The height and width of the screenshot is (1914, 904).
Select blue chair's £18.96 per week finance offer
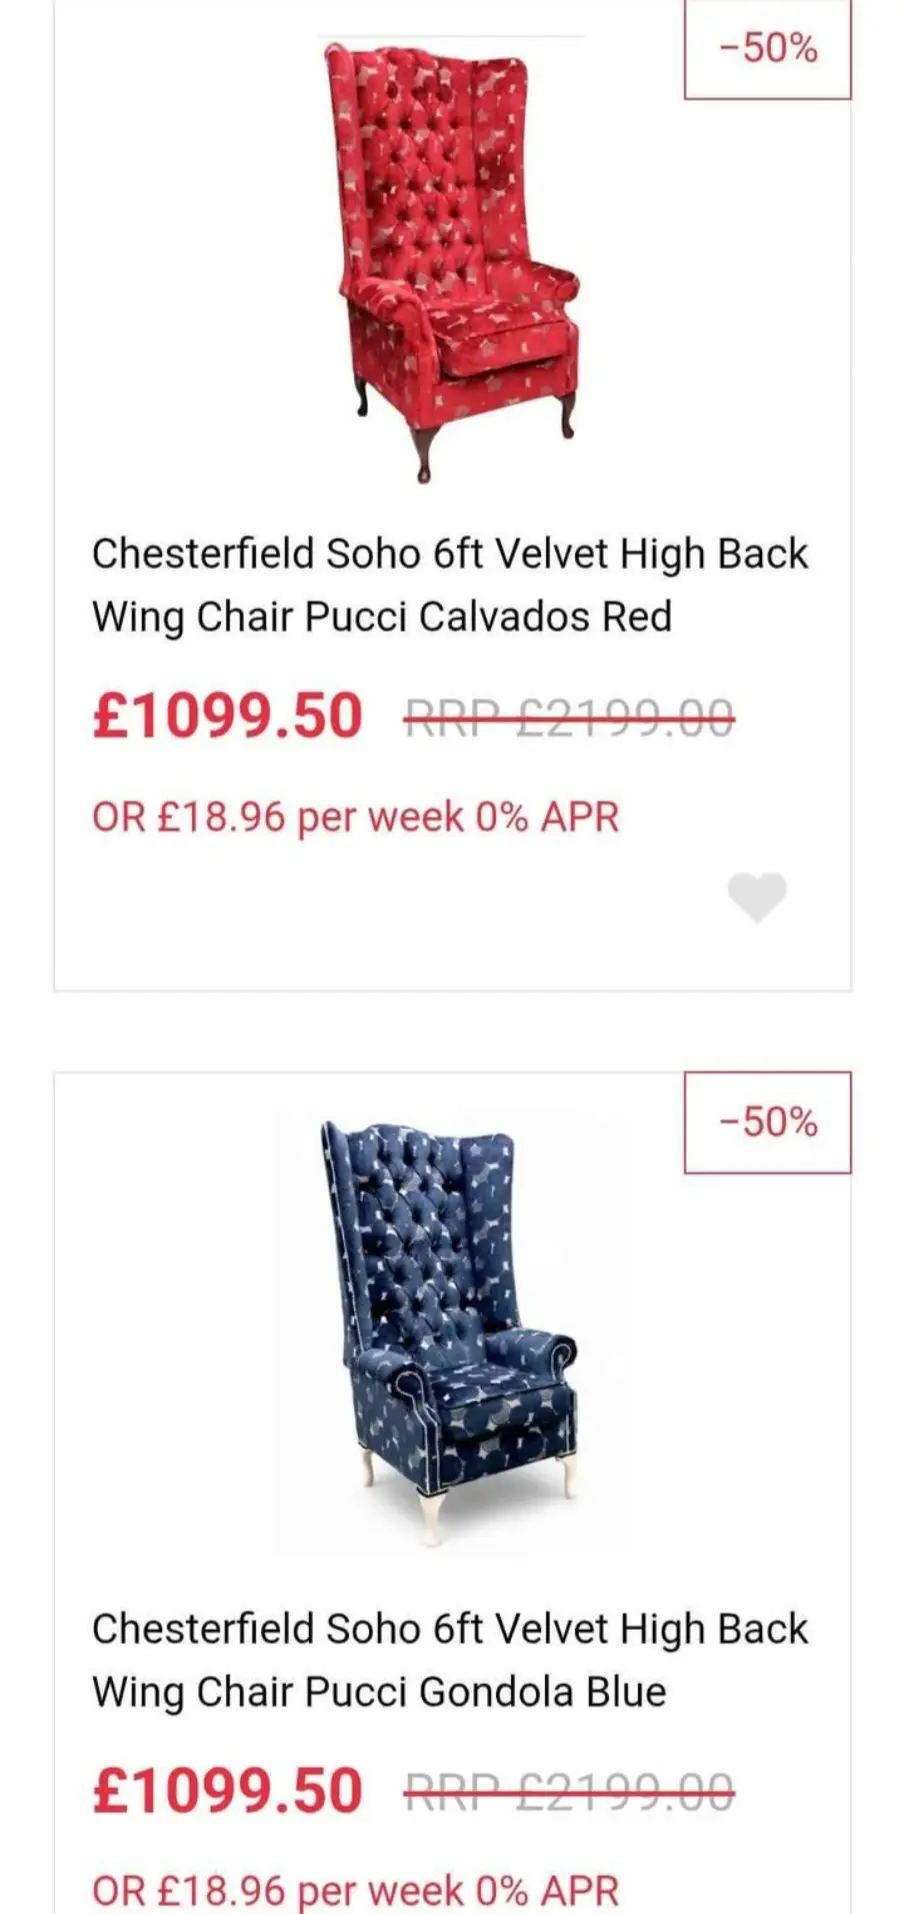[356, 1890]
